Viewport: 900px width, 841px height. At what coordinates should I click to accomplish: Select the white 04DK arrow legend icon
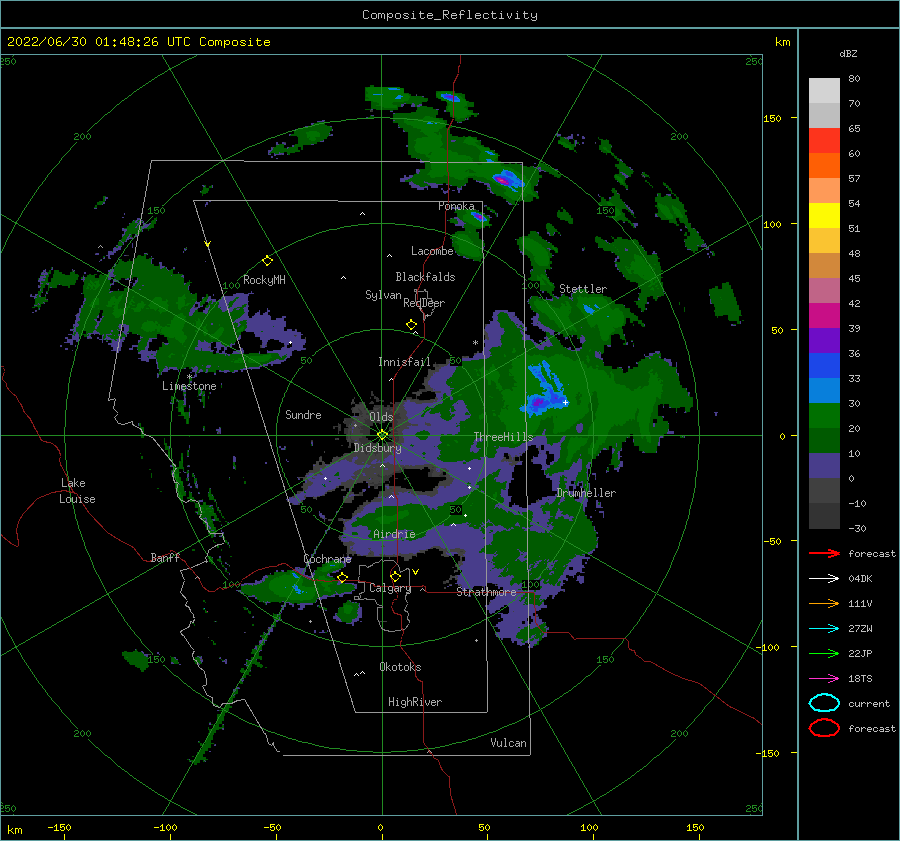(824, 578)
